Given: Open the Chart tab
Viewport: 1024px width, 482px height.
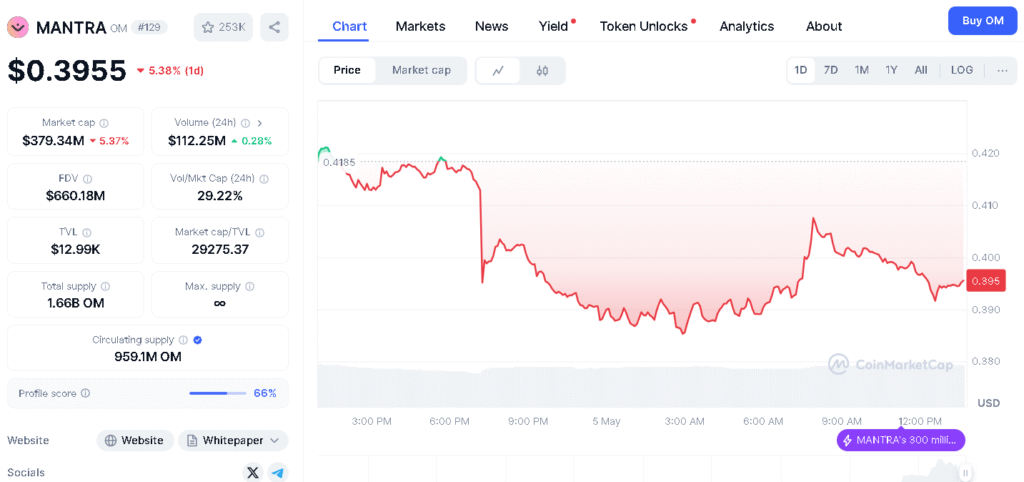Looking at the screenshot, I should tap(350, 26).
